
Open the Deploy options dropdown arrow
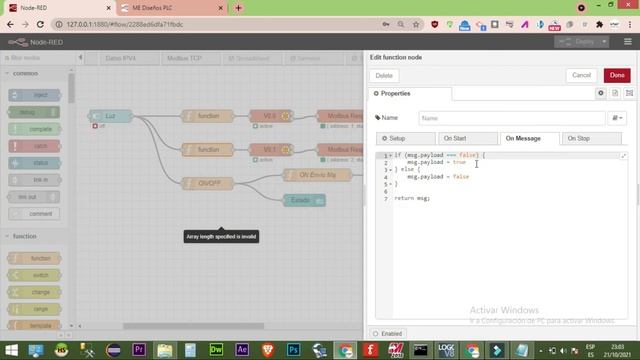pyautogui.click(x=604, y=42)
